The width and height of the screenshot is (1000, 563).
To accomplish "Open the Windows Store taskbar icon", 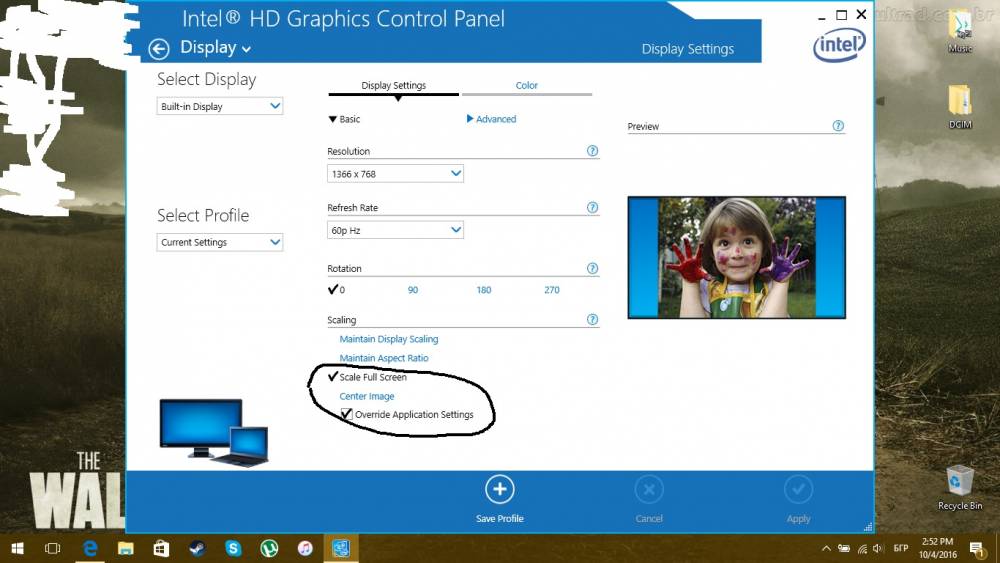I will tap(161, 548).
